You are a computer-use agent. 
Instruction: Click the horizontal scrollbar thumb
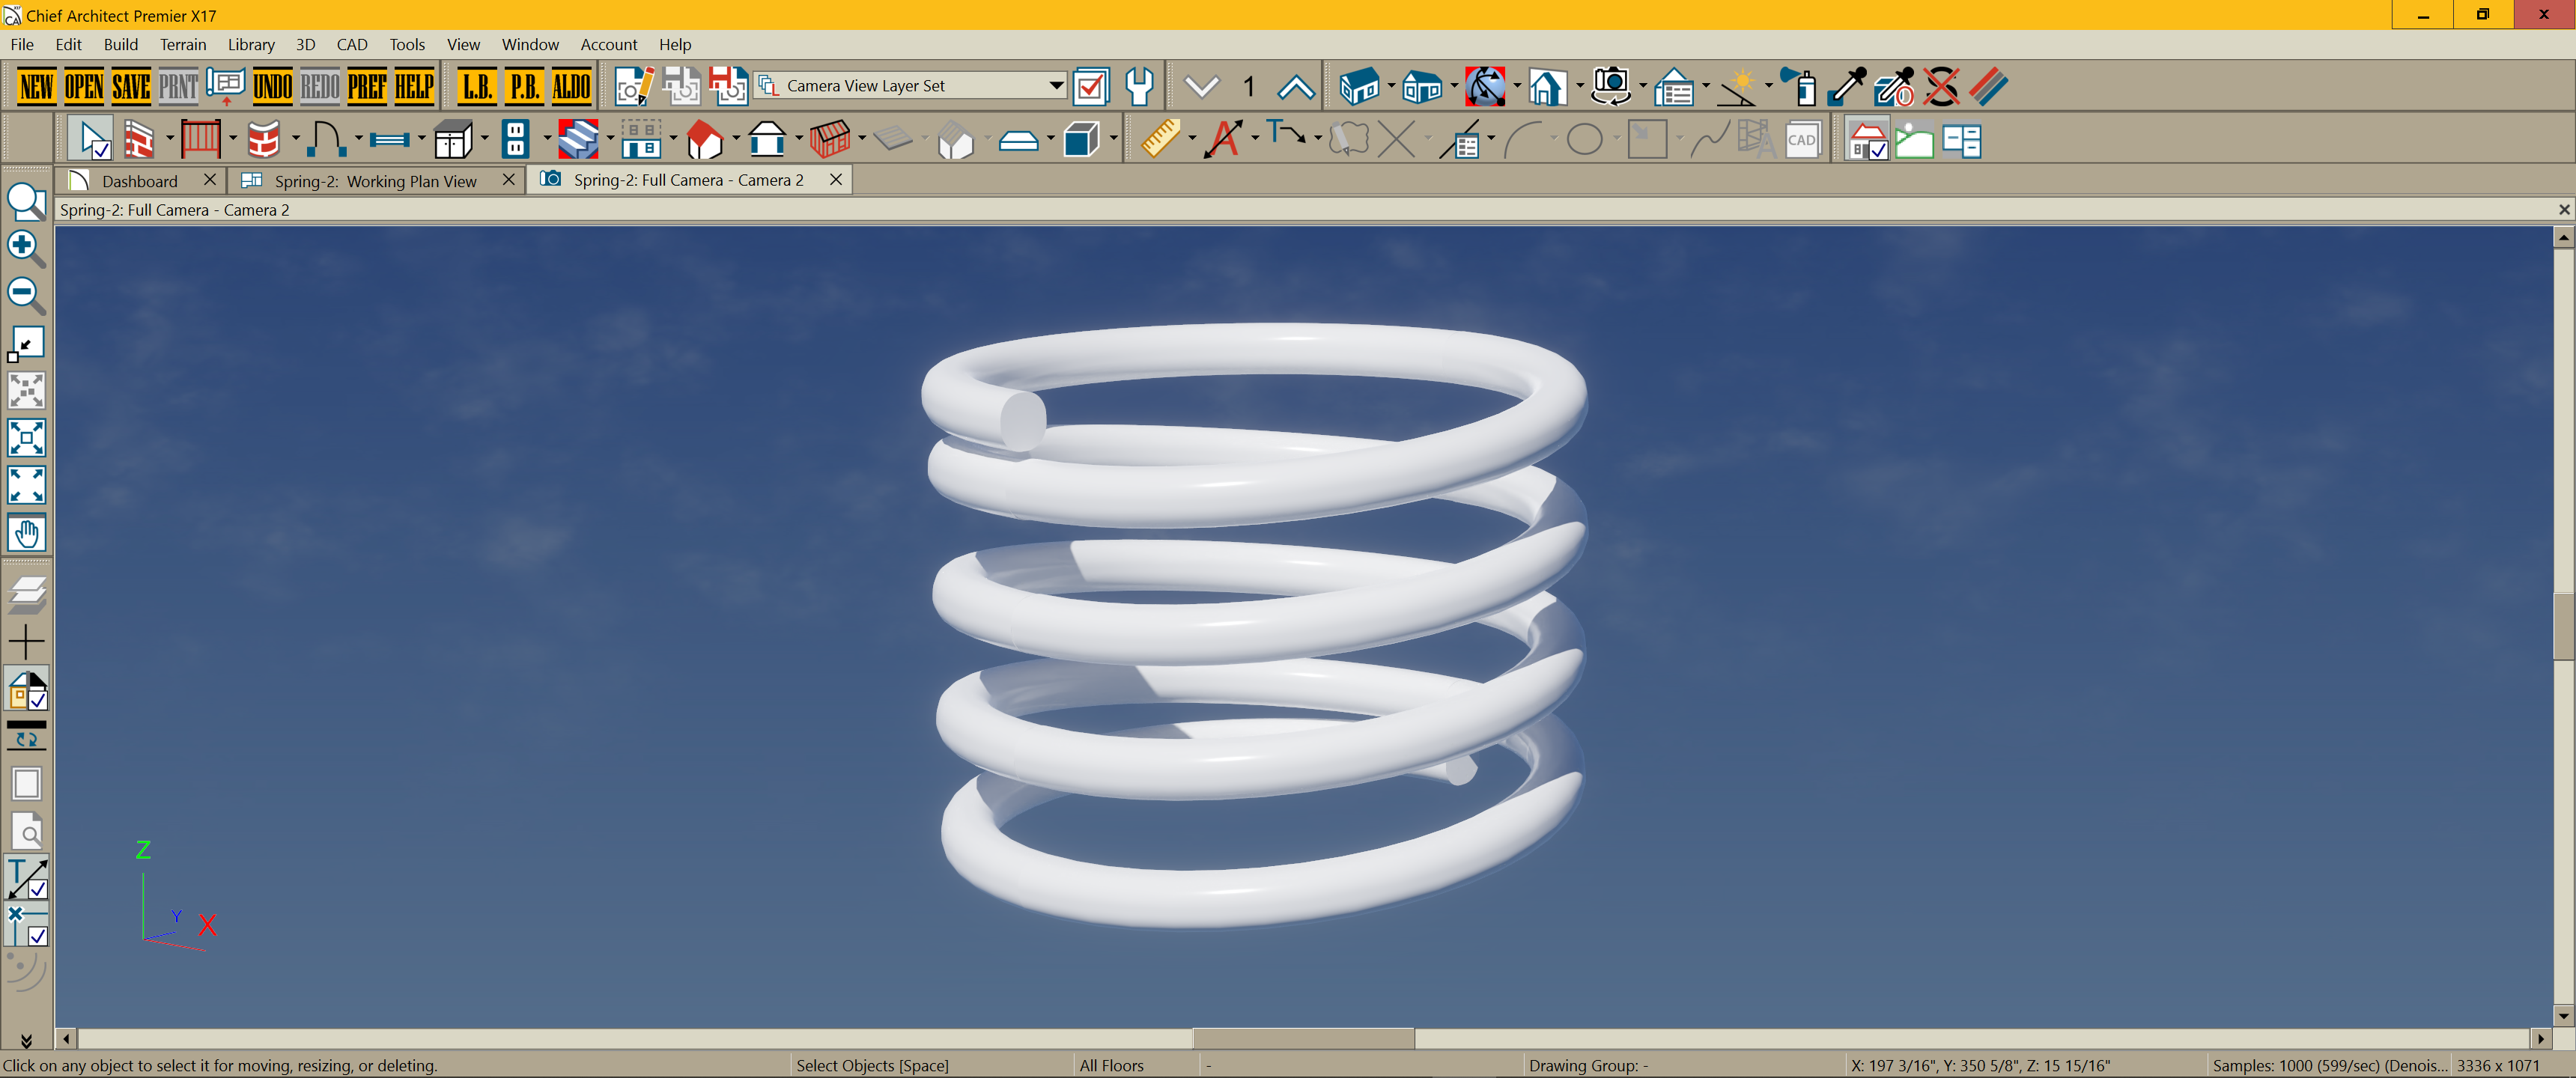(x=1303, y=1039)
